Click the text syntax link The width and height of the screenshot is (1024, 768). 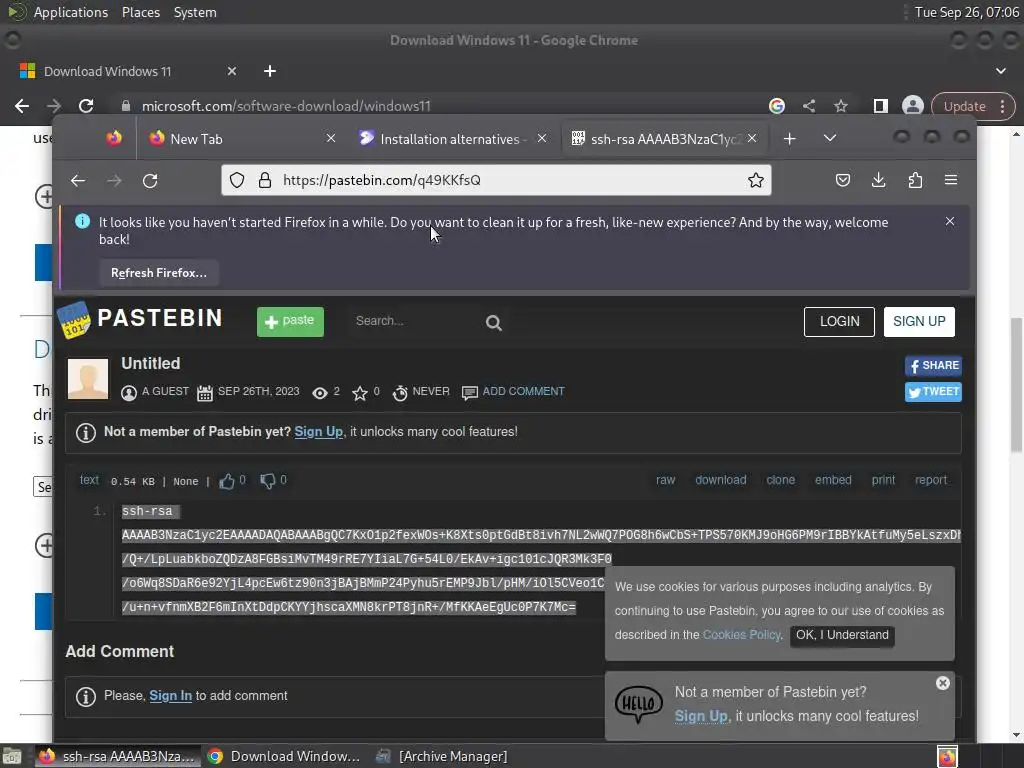(x=89, y=480)
